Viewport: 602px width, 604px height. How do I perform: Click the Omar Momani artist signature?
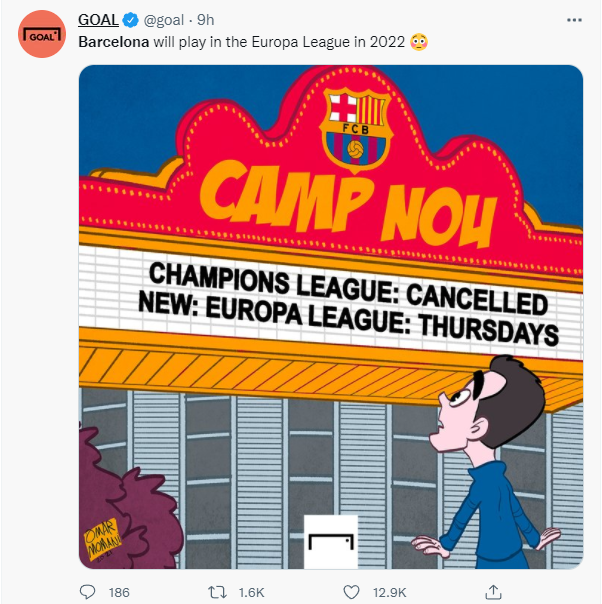tap(102, 543)
